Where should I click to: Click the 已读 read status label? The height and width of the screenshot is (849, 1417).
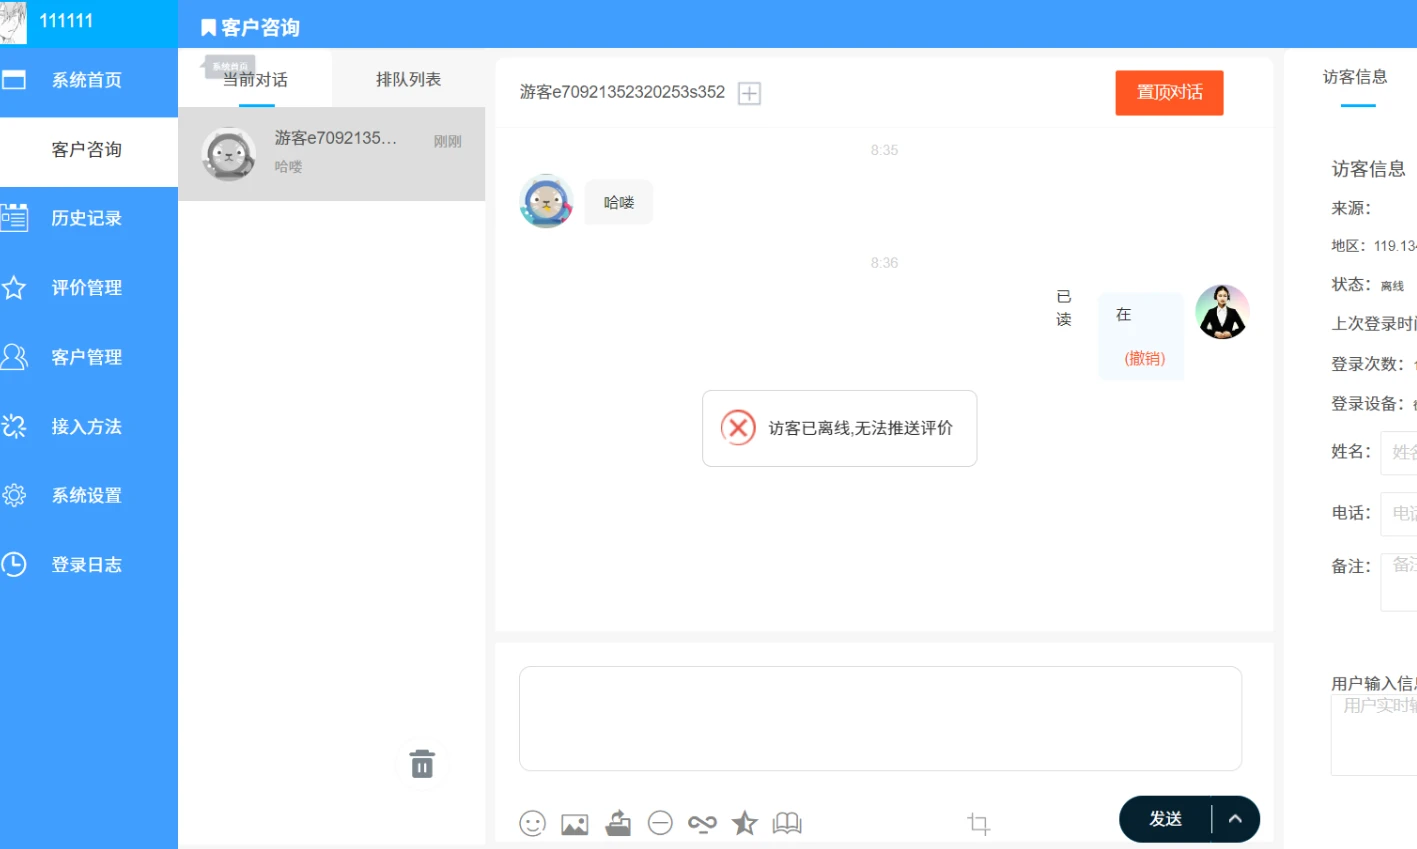click(x=1064, y=308)
